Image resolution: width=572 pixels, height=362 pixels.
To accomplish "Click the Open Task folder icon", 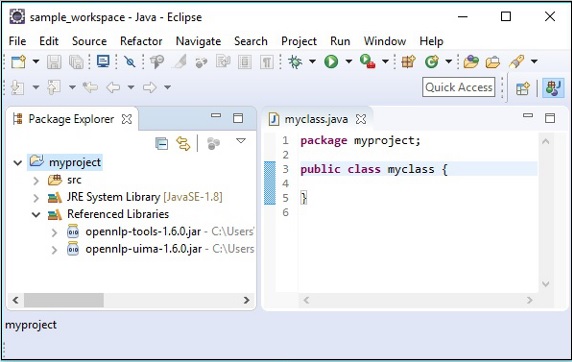I will [x=492, y=62].
